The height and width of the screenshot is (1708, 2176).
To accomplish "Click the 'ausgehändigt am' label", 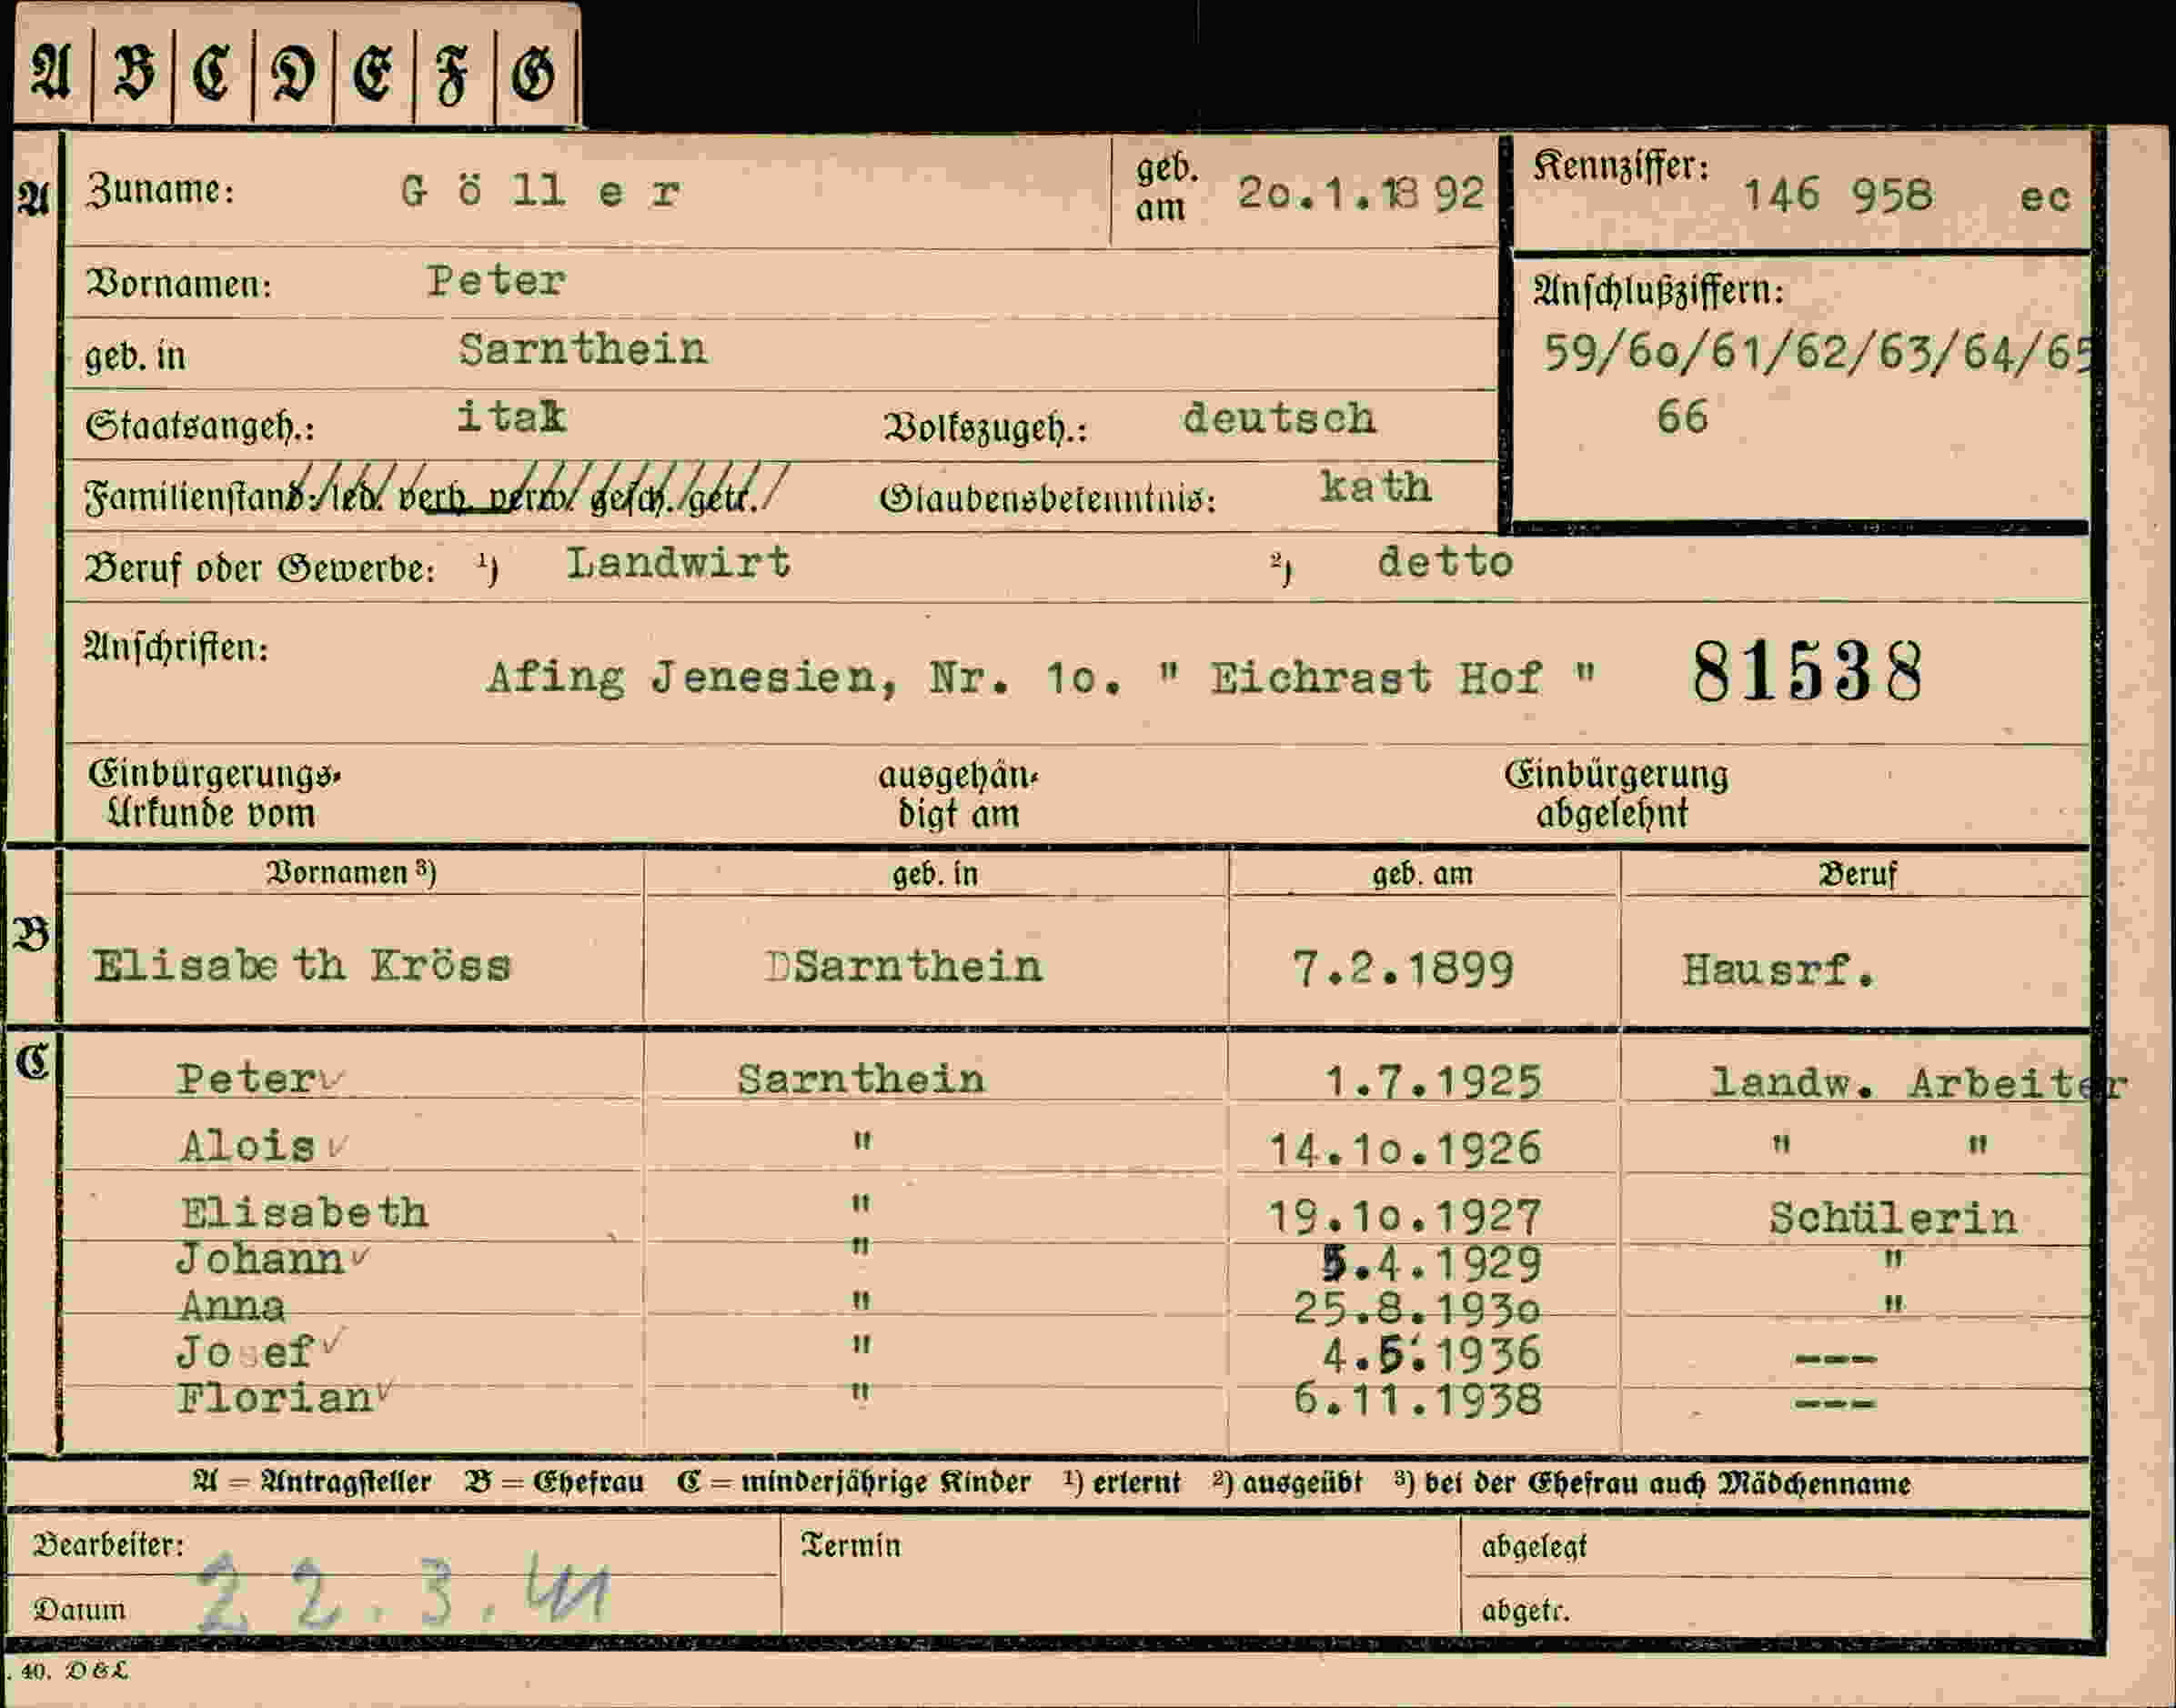I will pyautogui.click(x=958, y=794).
